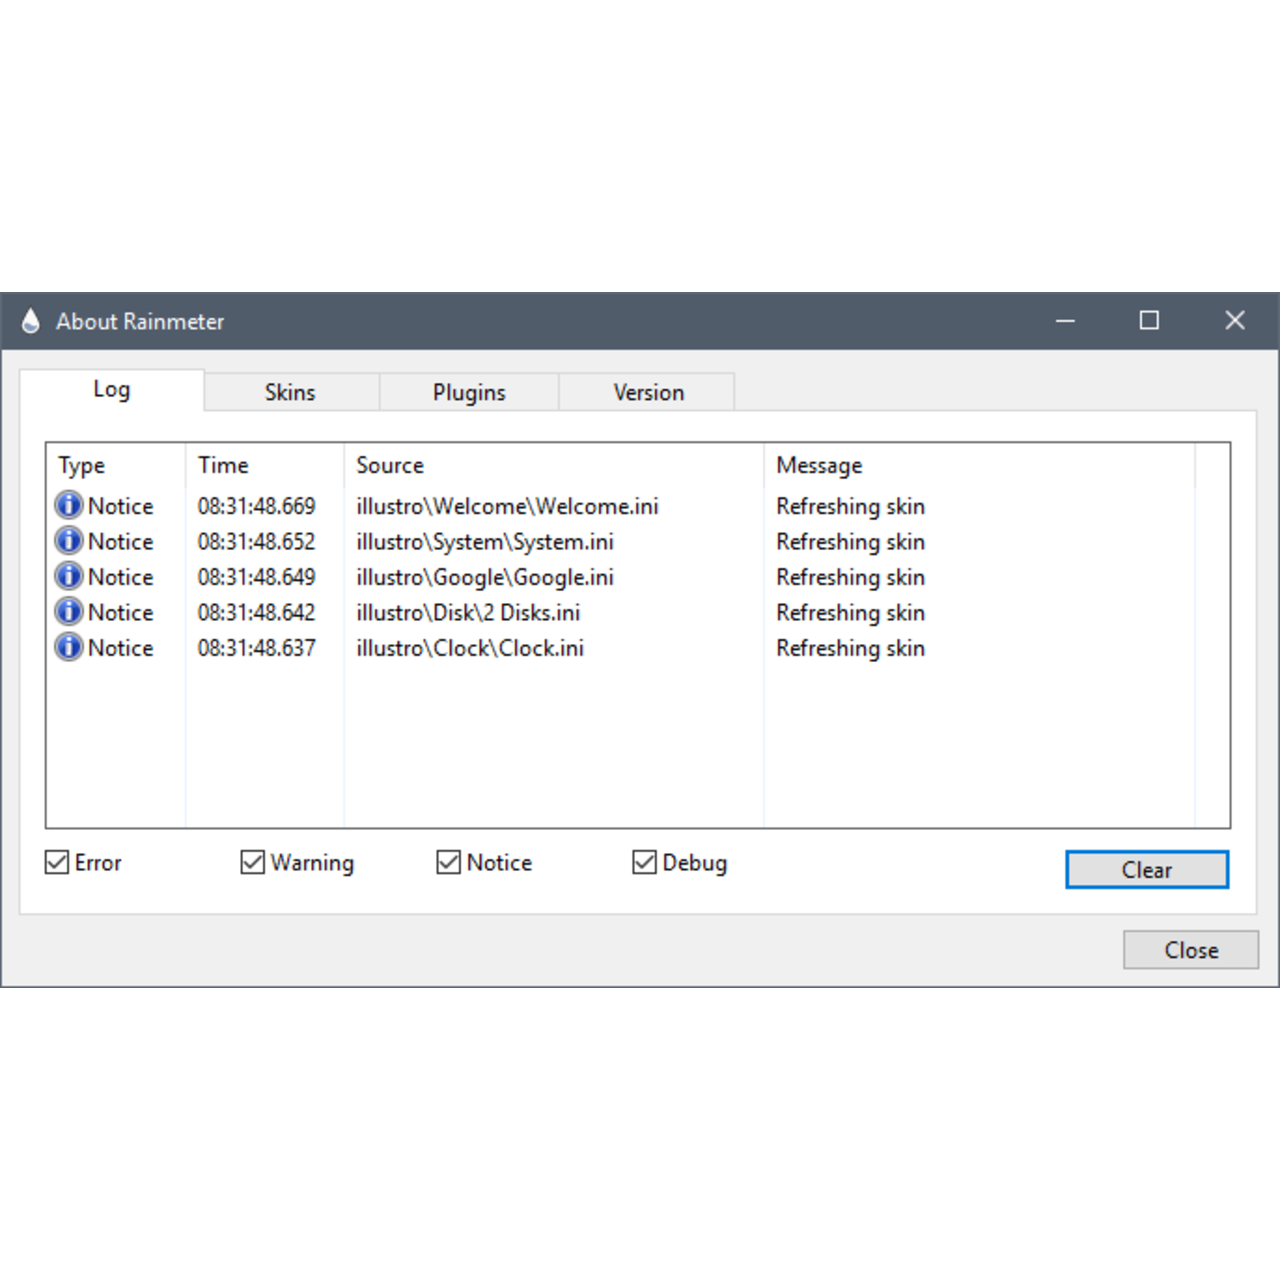Click info icon on Welcome.ini log row

pos(69,506)
